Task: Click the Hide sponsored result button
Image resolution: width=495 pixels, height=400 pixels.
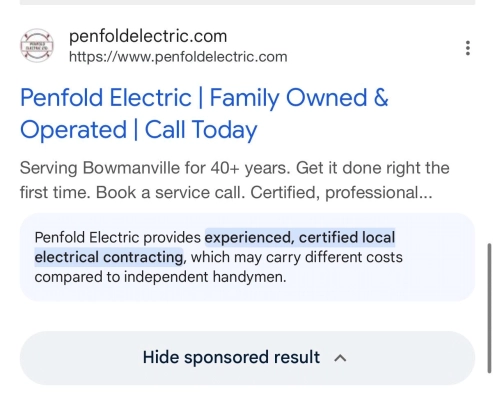Action: click(247, 358)
